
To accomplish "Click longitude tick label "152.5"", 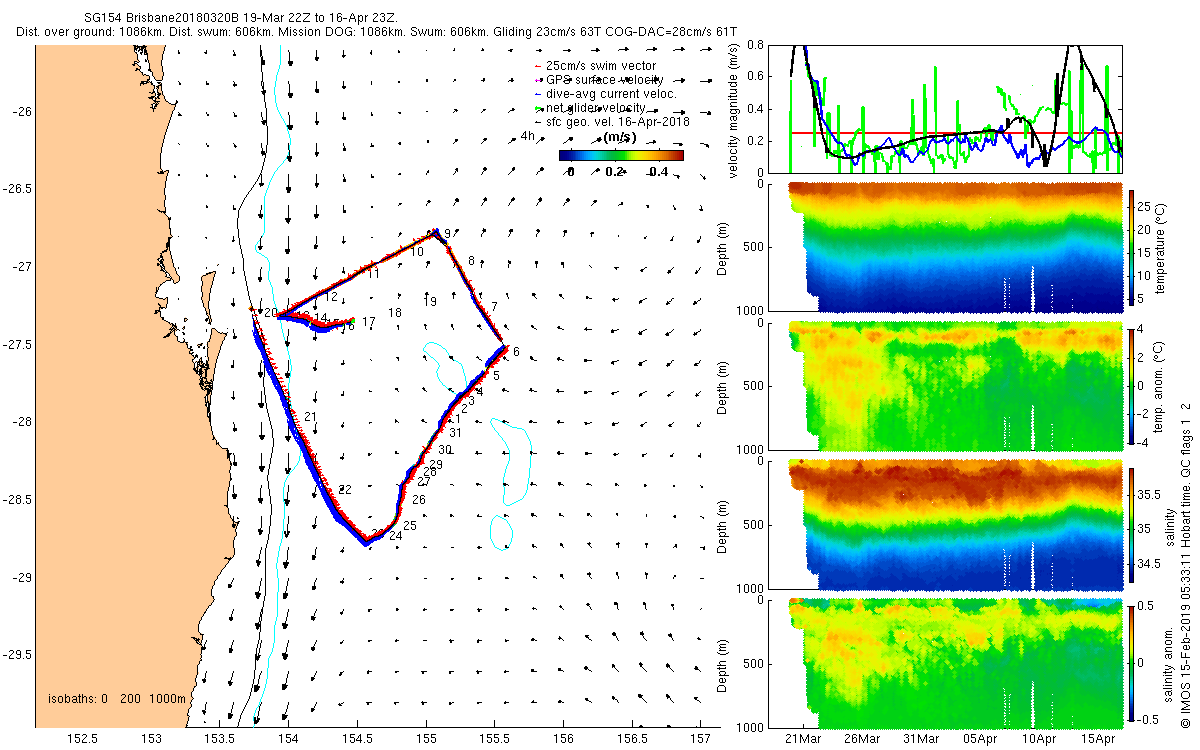I will coord(82,740).
